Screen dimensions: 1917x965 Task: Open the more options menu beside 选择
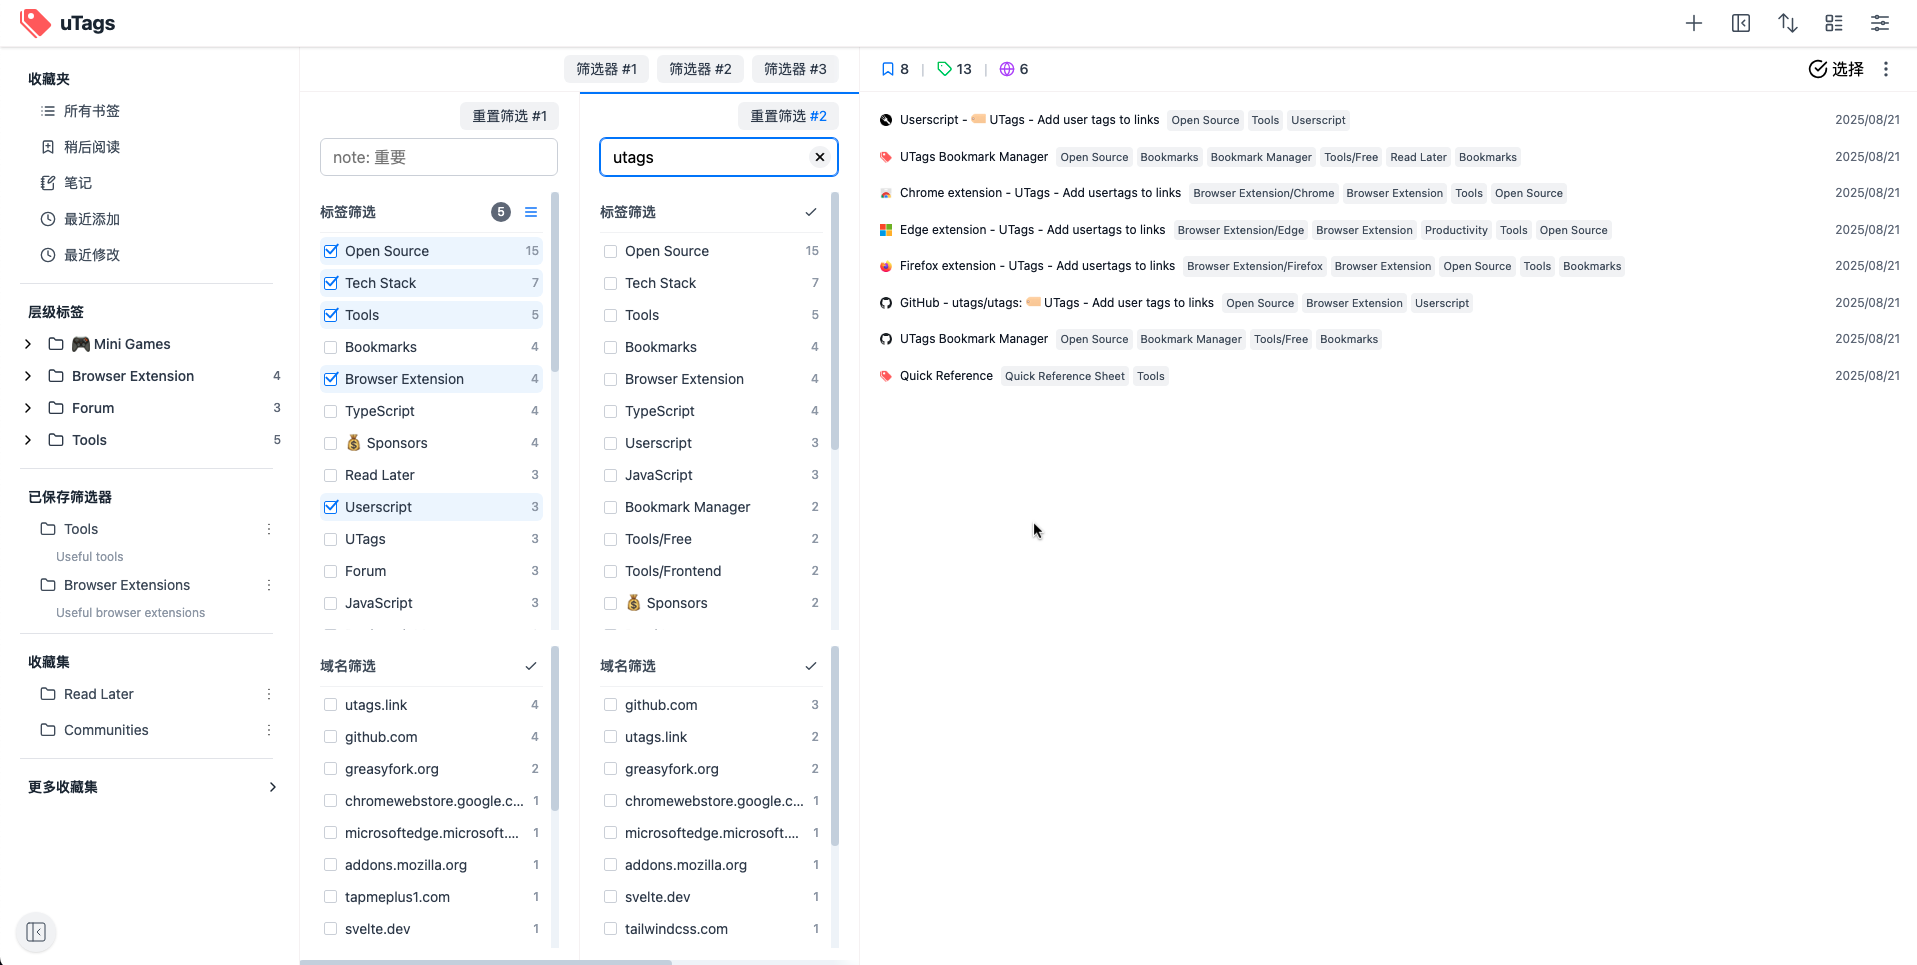point(1886,69)
